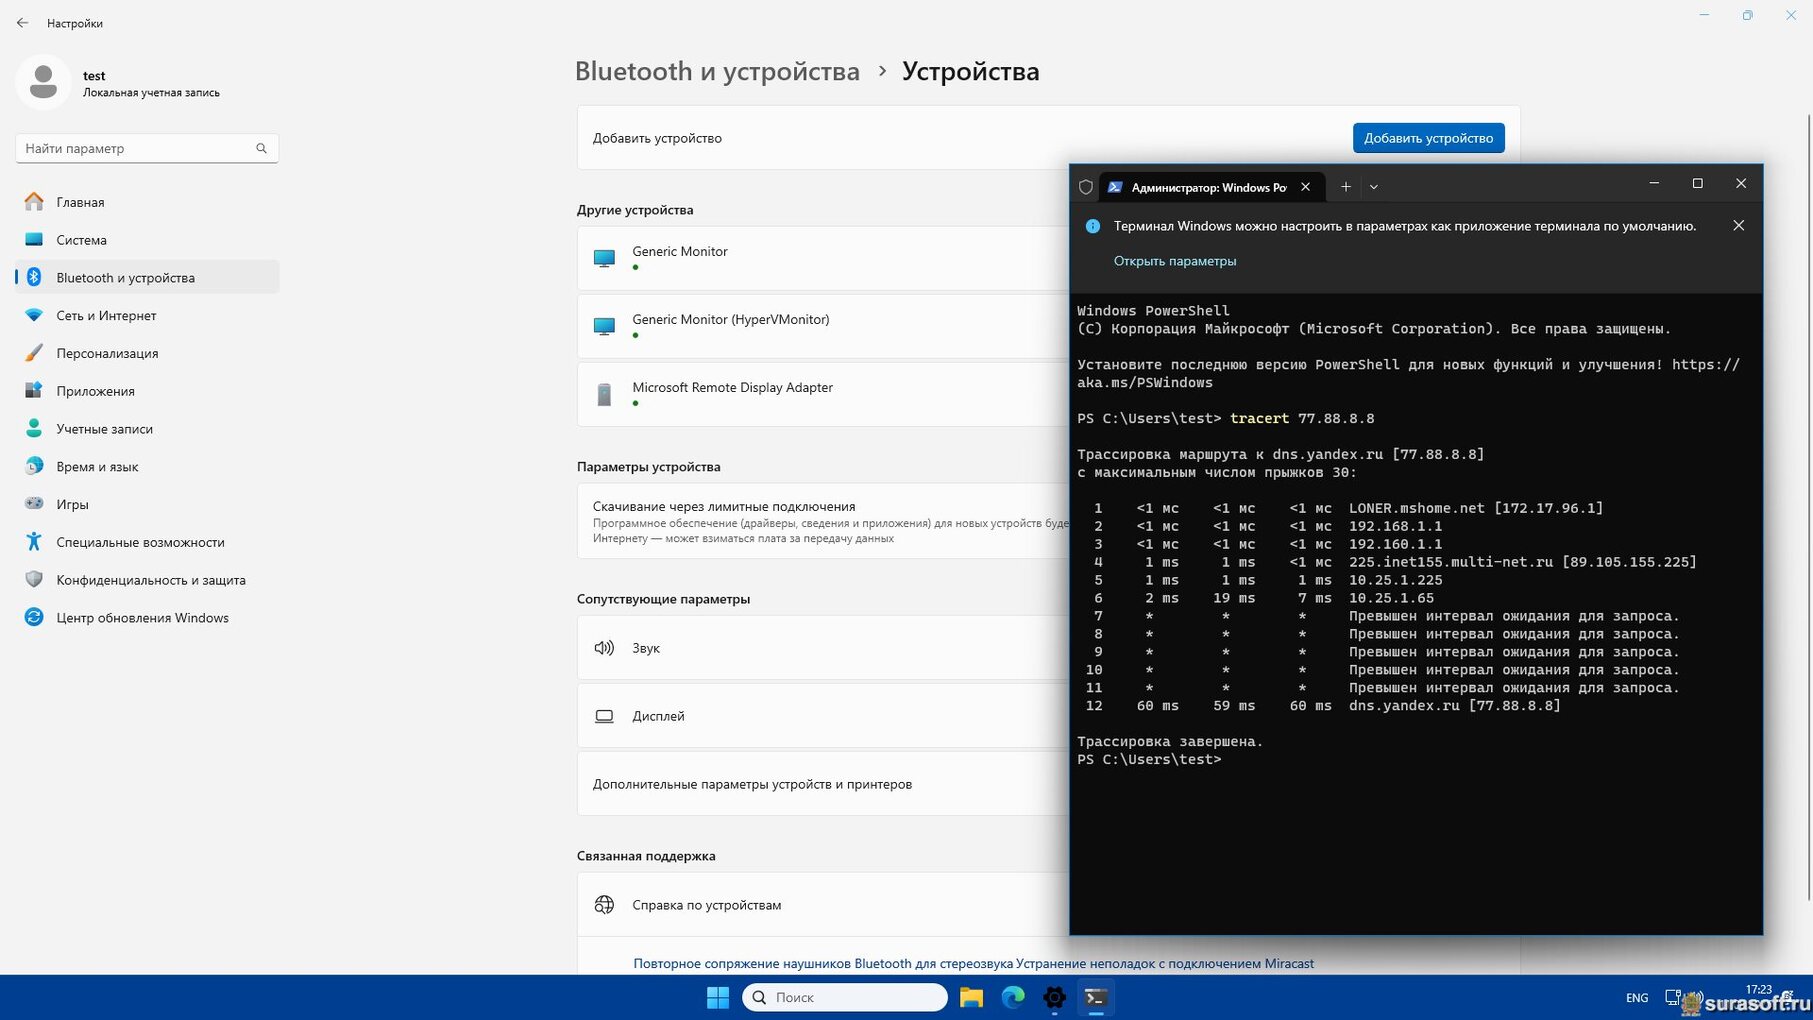Click the Settings back arrow
The width and height of the screenshot is (1813, 1020).
pos(22,23)
